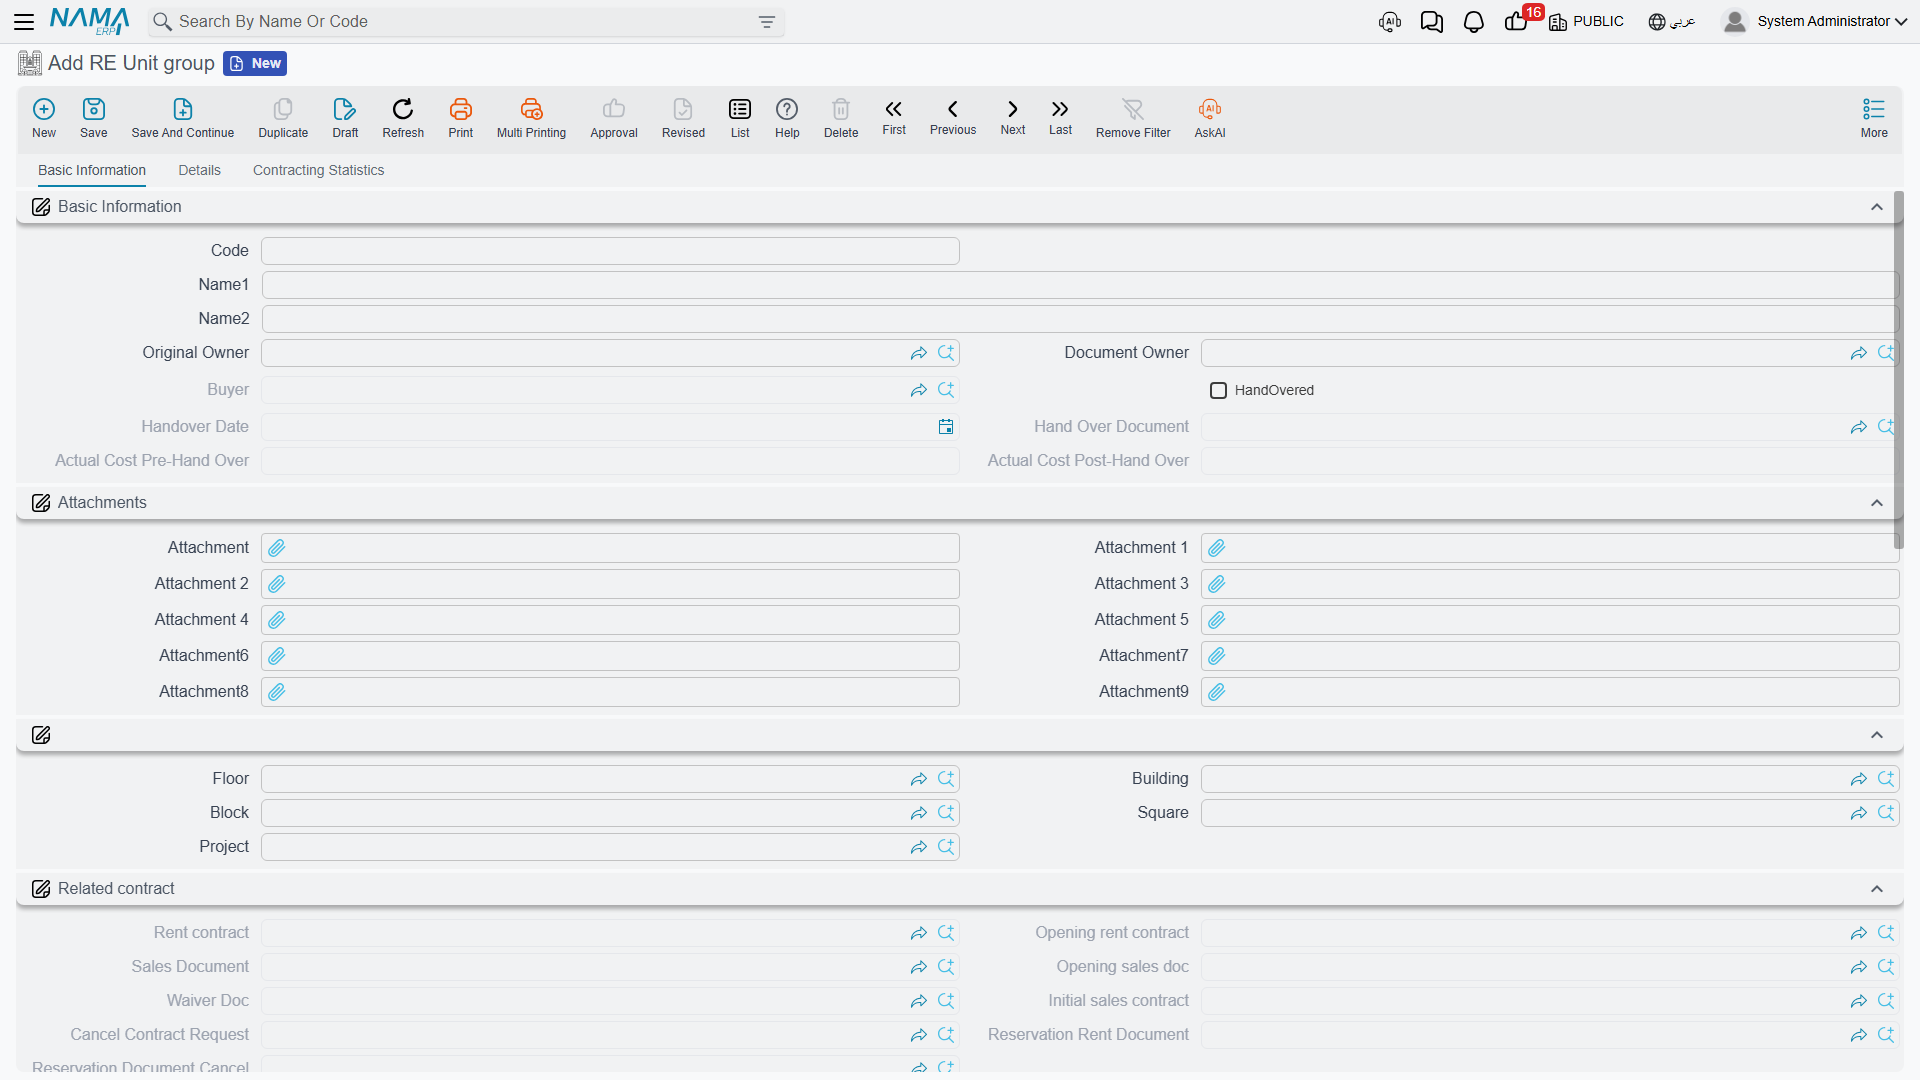Focus Search By Name Or Code box
This screenshot has height=1080, width=1920.
tap(465, 22)
